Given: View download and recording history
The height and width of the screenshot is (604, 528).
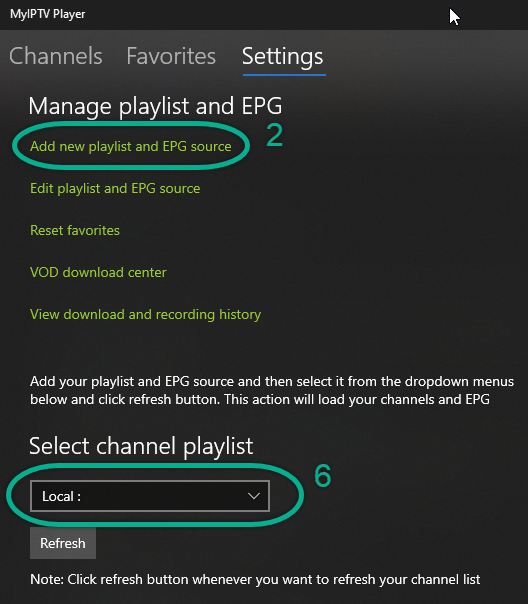Looking at the screenshot, I should (x=146, y=315).
